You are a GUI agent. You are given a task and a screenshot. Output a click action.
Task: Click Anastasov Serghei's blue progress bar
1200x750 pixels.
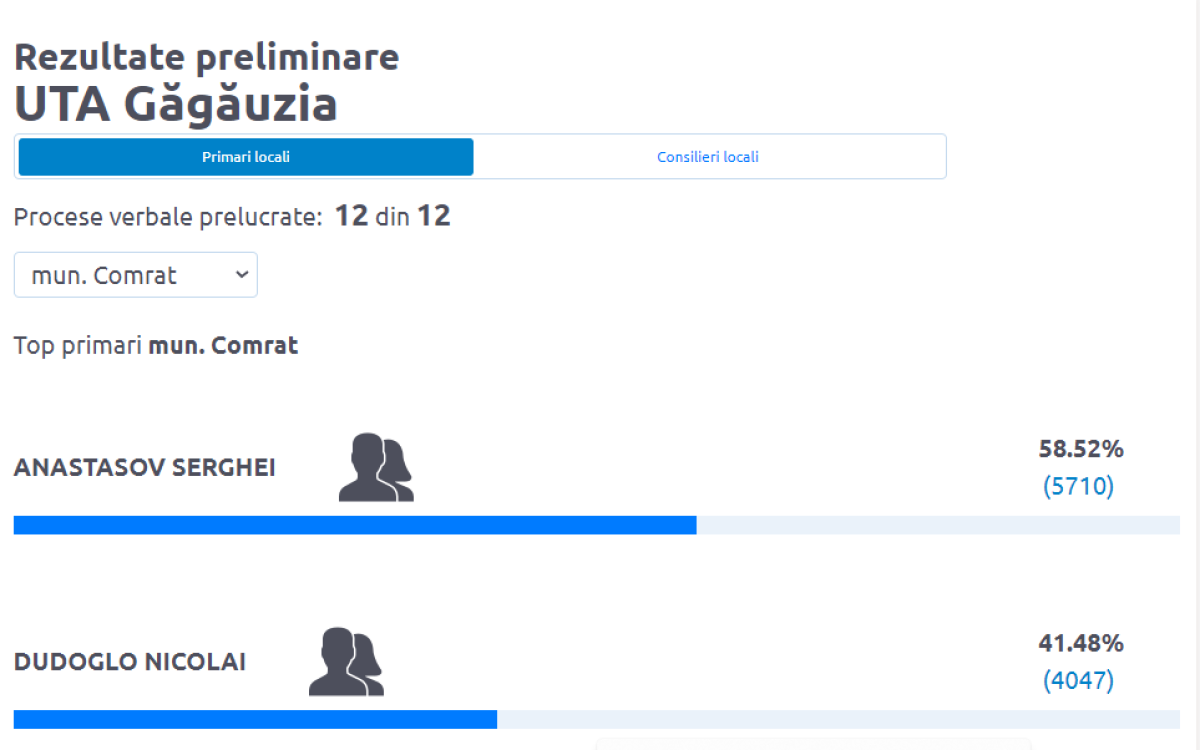tap(355, 525)
